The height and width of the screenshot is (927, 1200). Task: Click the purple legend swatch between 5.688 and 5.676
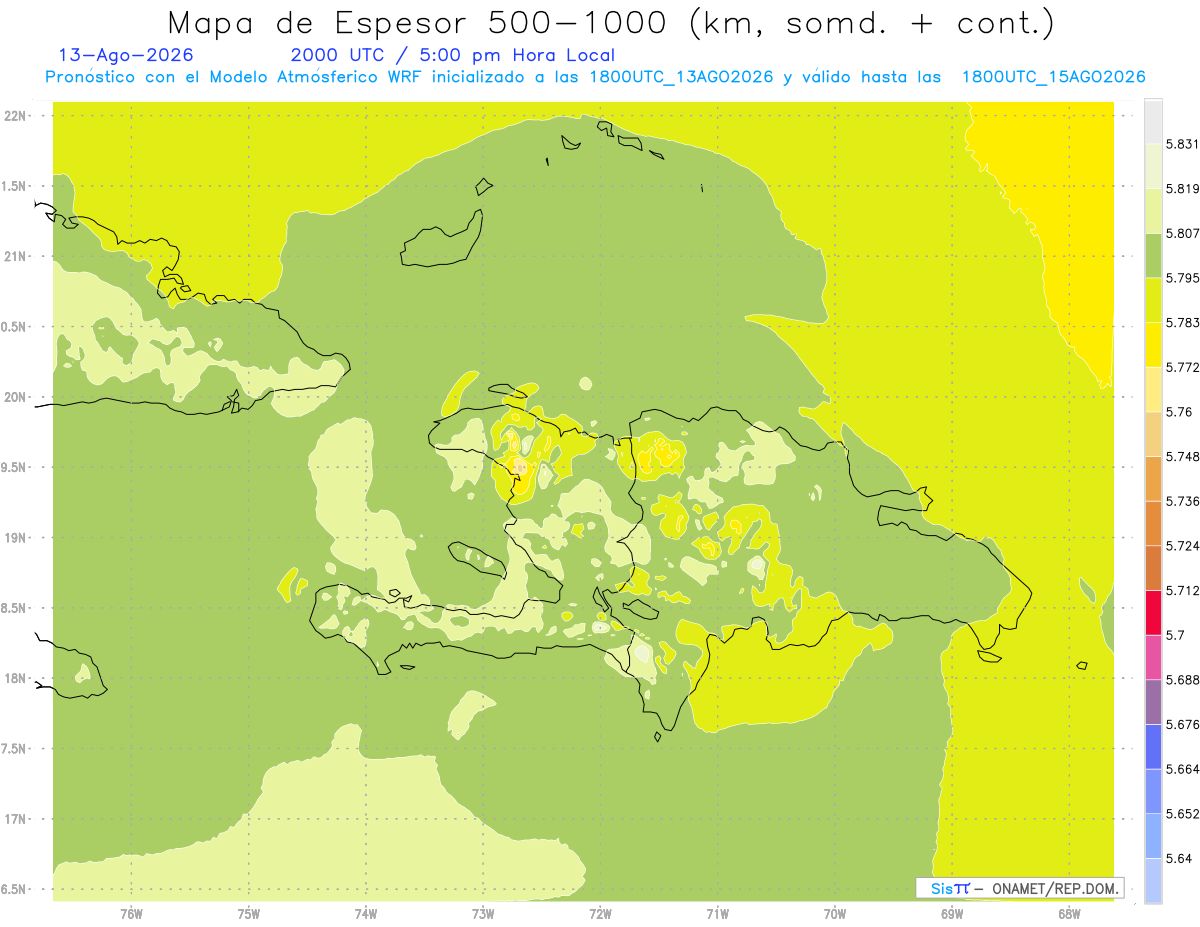[x=1153, y=702]
